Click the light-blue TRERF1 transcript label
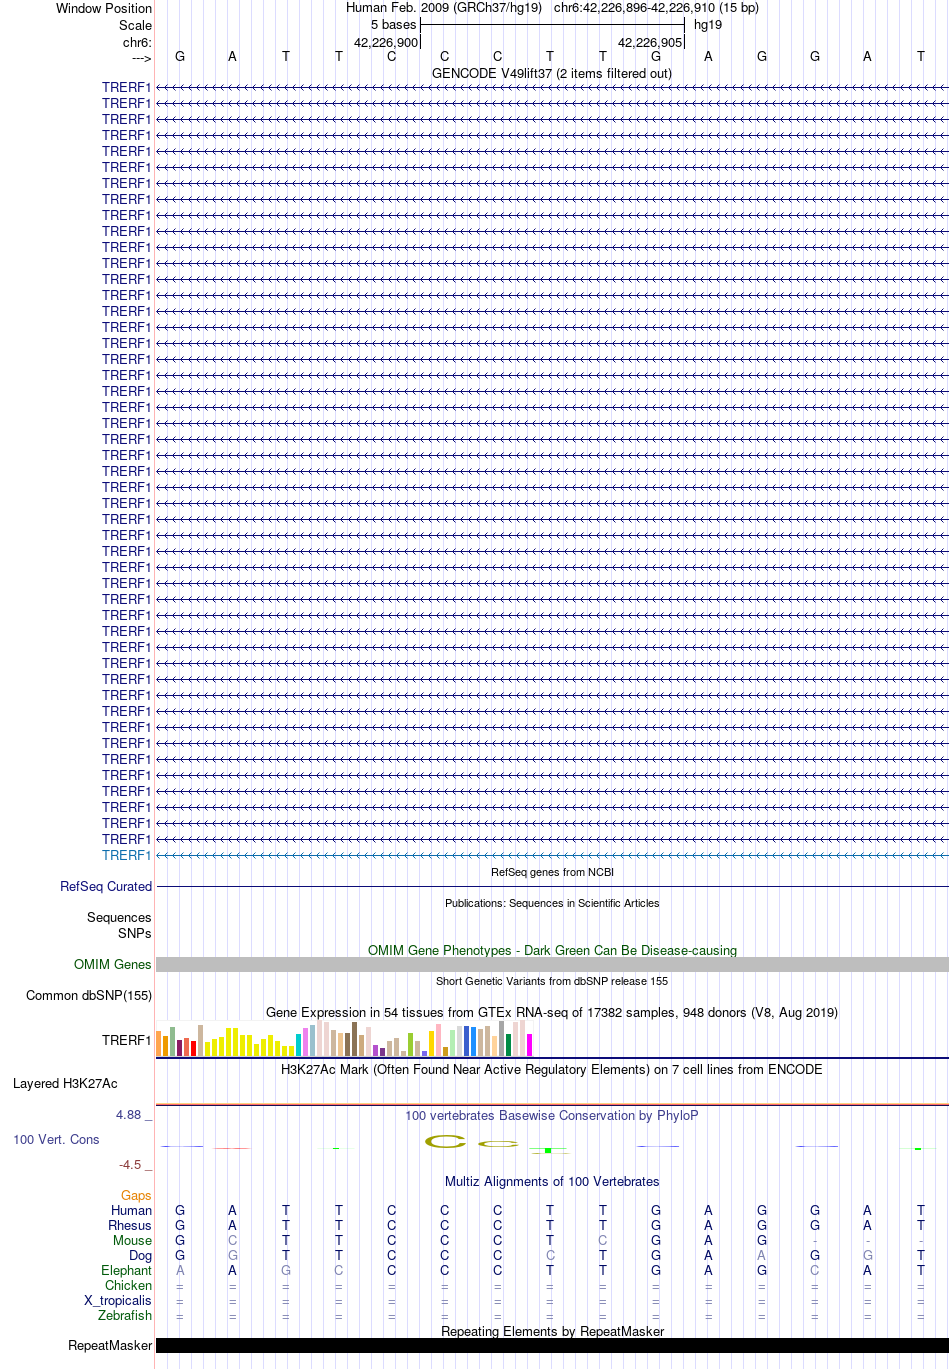950x1369 pixels. tap(126, 855)
